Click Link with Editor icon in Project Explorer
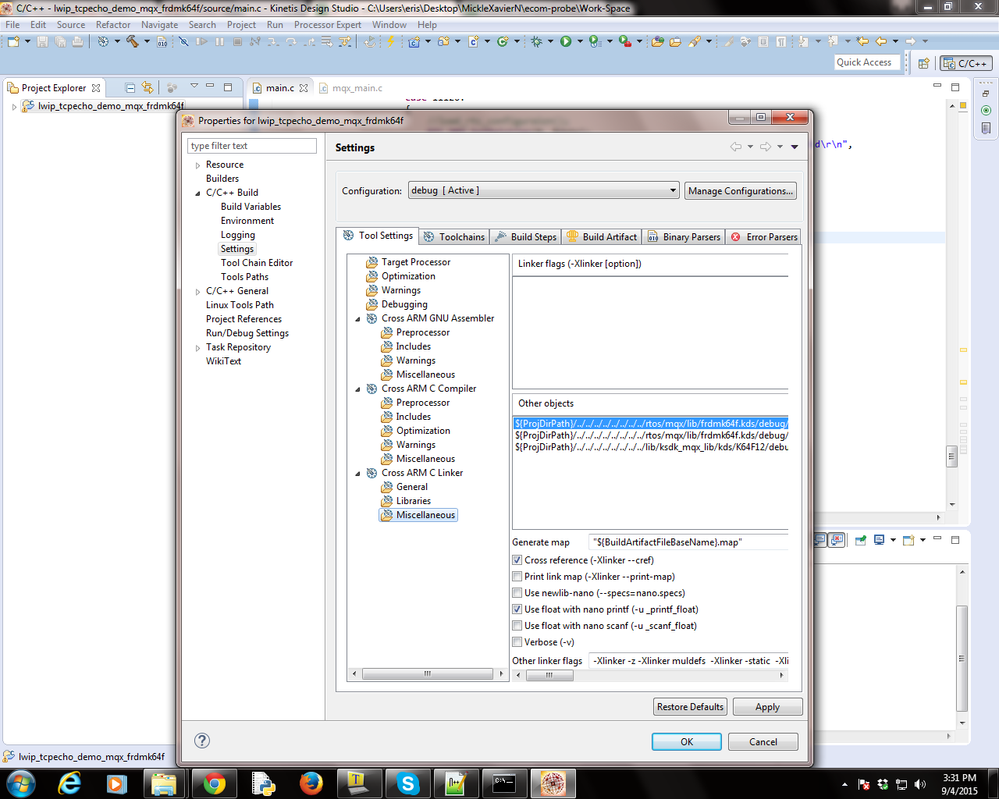The image size is (999, 799). pos(148,87)
